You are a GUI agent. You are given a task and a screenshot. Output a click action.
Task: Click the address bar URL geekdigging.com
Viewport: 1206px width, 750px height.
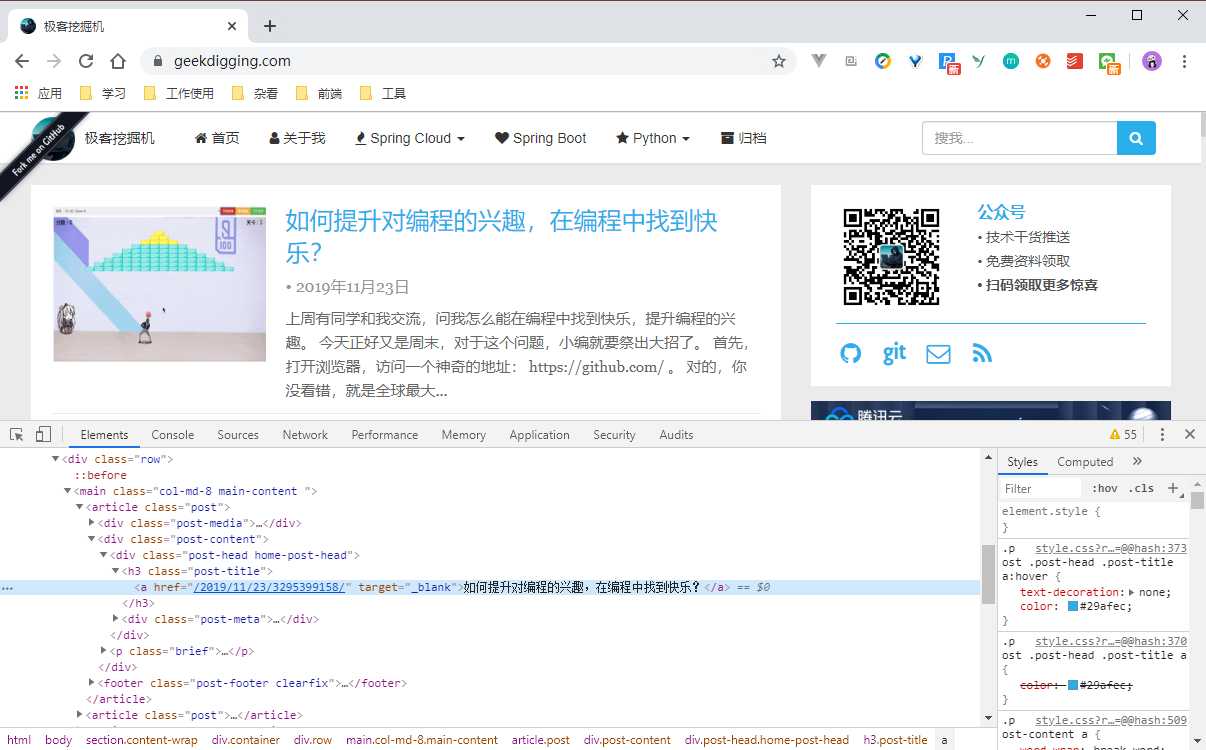point(232,61)
